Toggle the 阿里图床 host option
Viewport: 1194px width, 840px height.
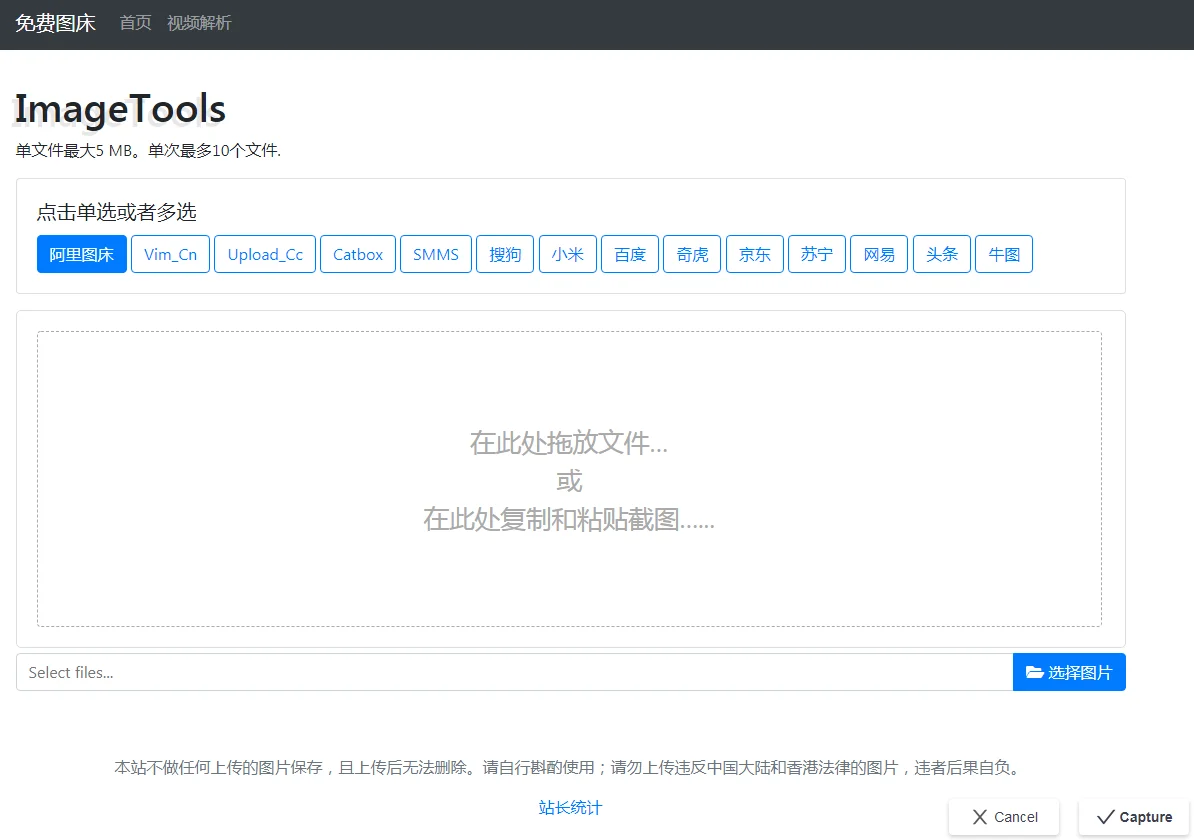pyautogui.click(x=81, y=254)
